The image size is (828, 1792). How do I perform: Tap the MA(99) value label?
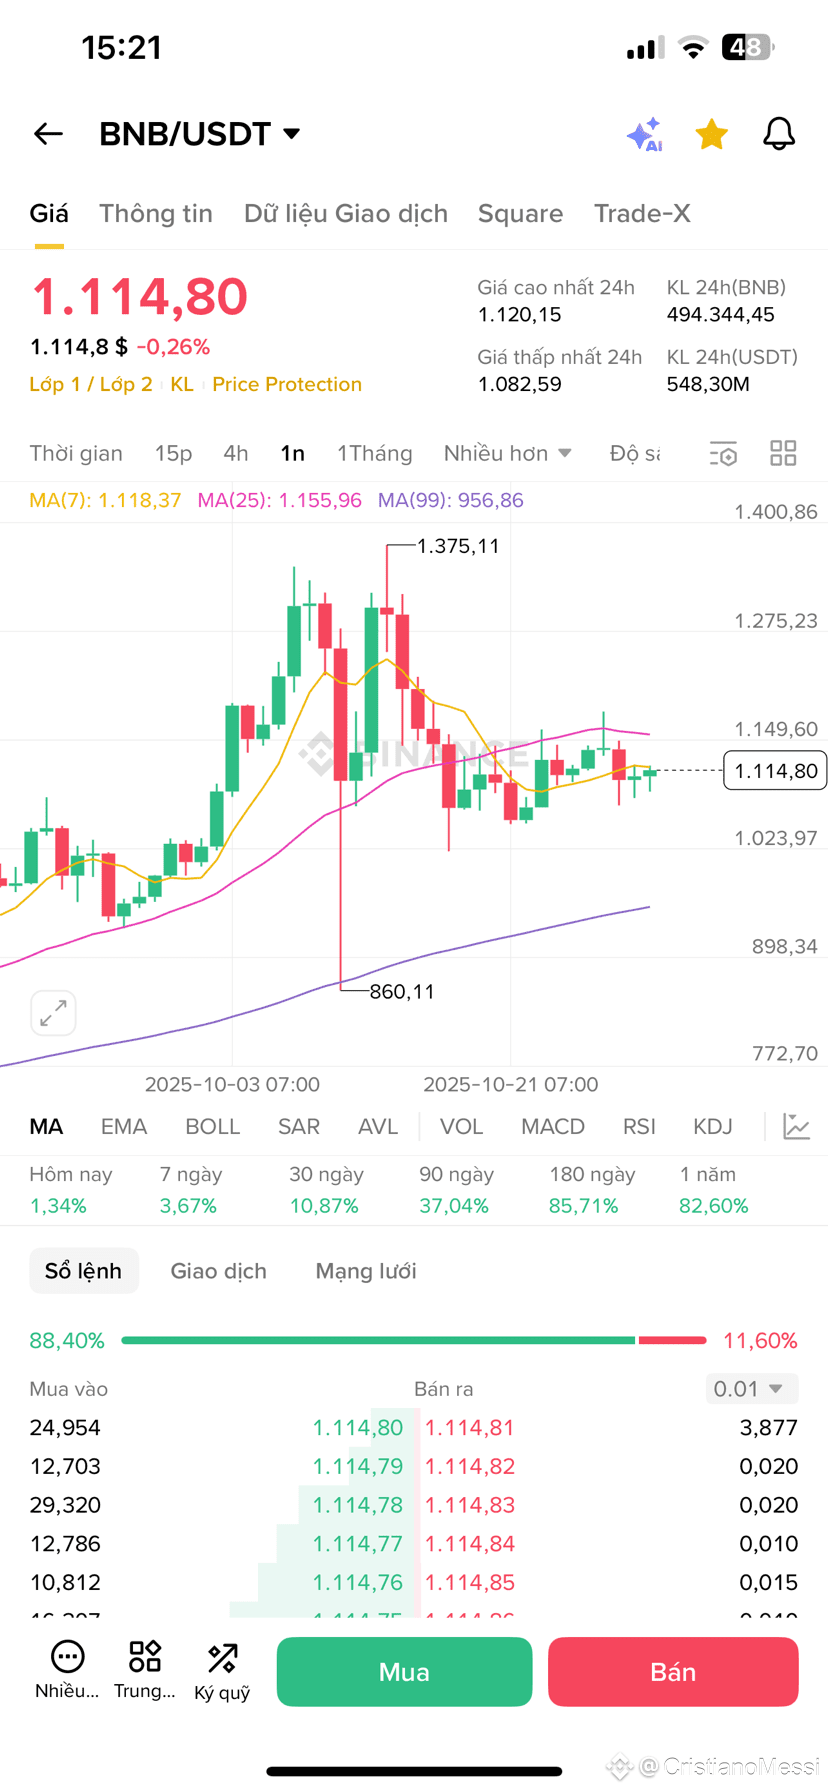(450, 500)
